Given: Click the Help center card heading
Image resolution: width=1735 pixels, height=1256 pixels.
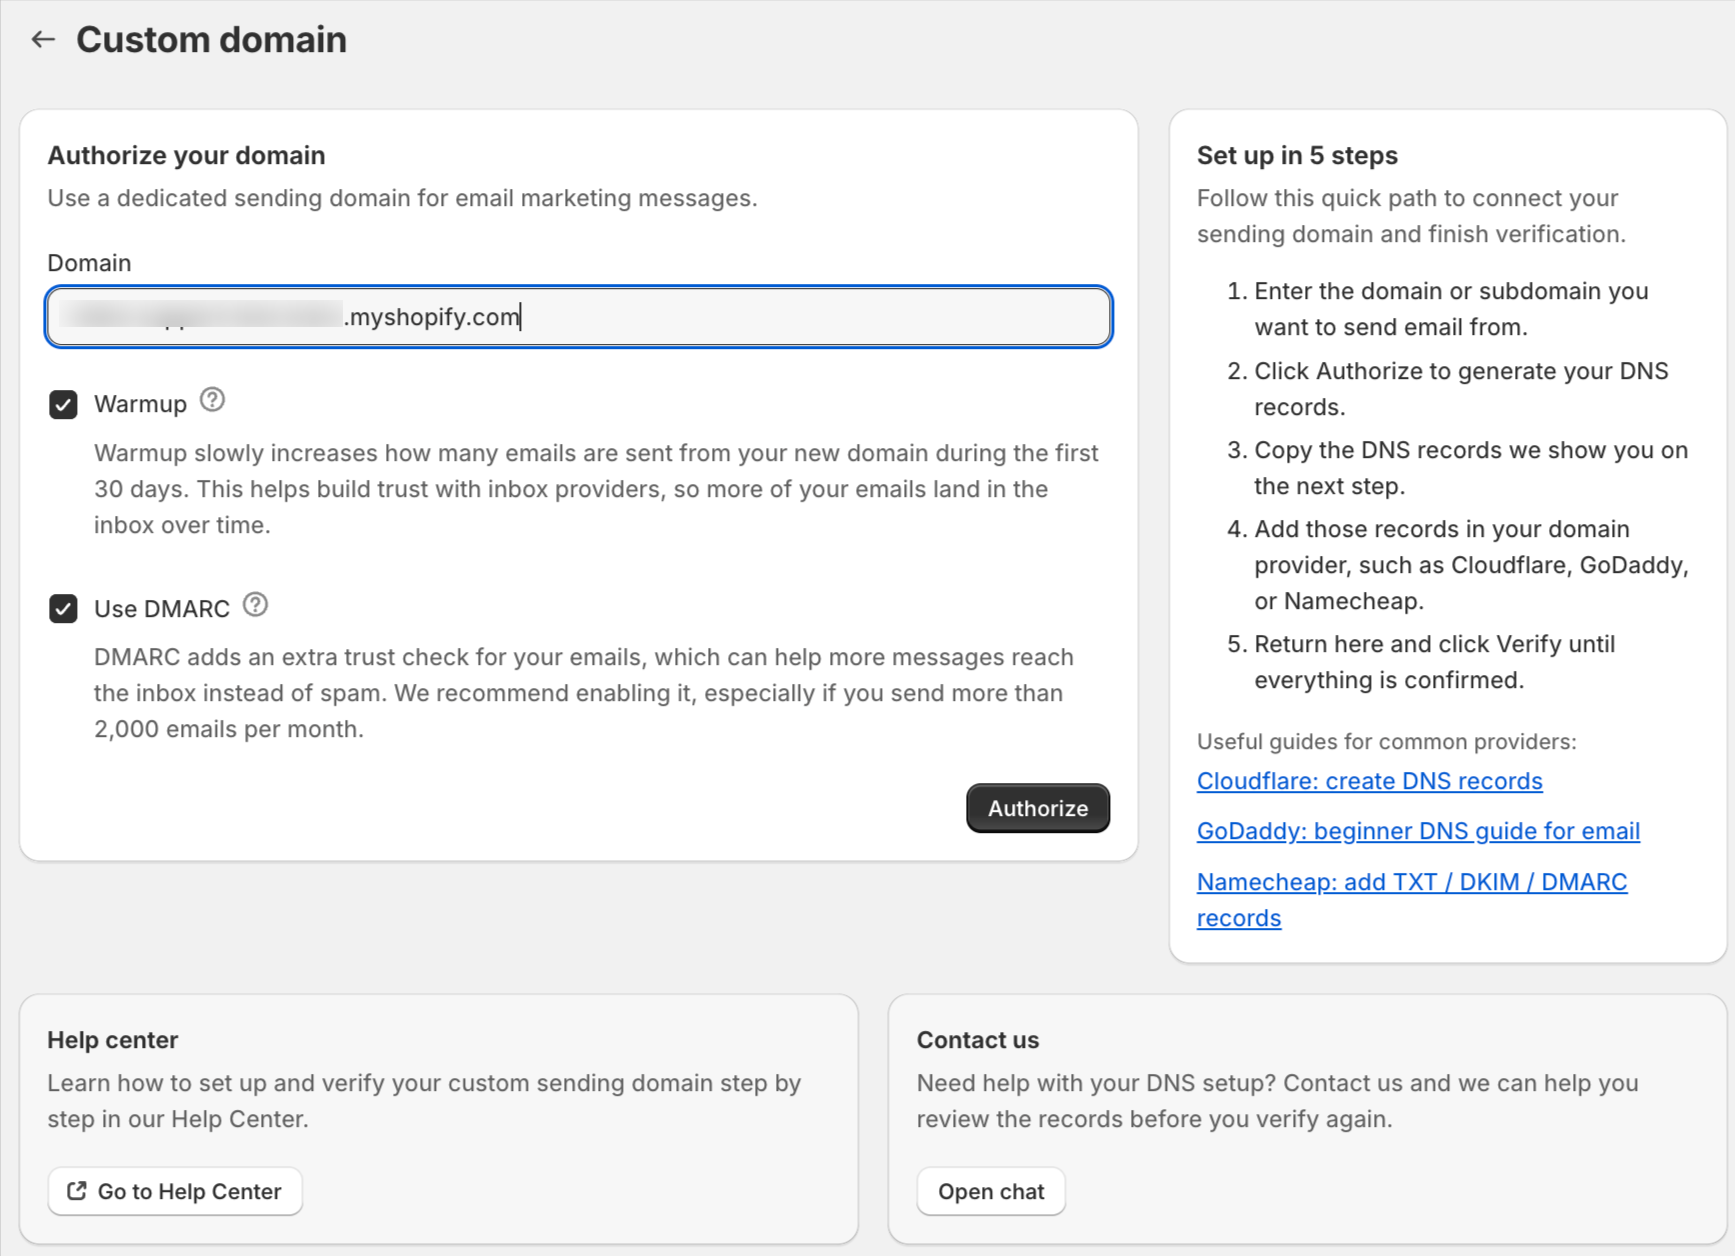Looking at the screenshot, I should pyautogui.click(x=112, y=1040).
